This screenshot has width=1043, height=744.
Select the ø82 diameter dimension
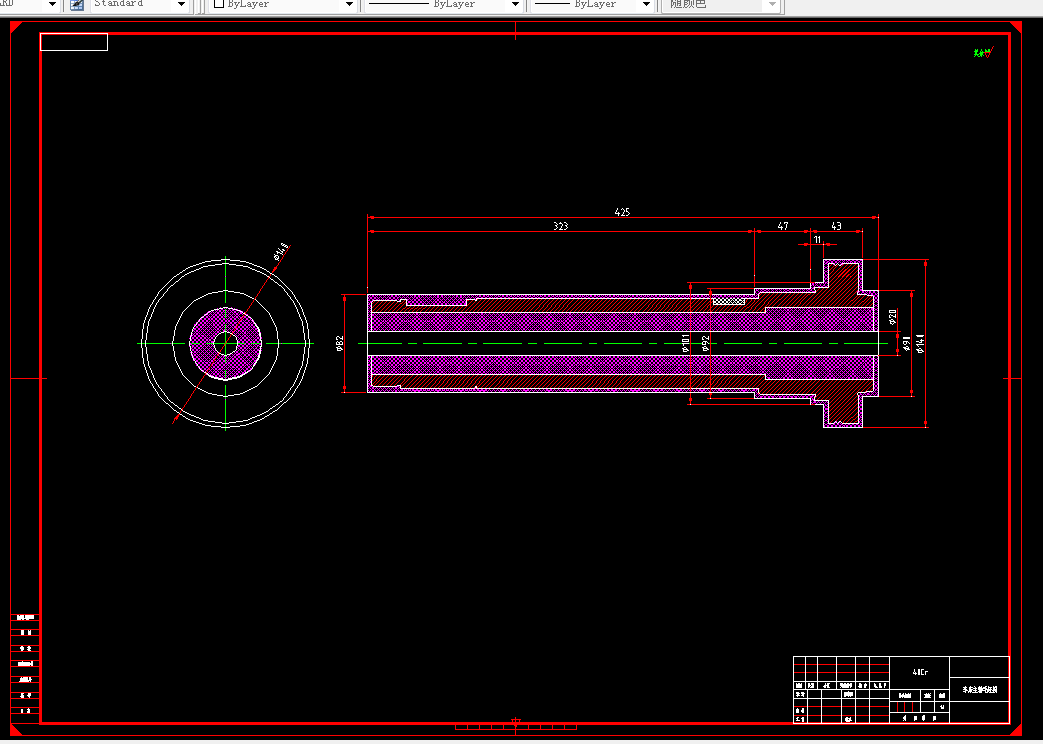point(340,343)
